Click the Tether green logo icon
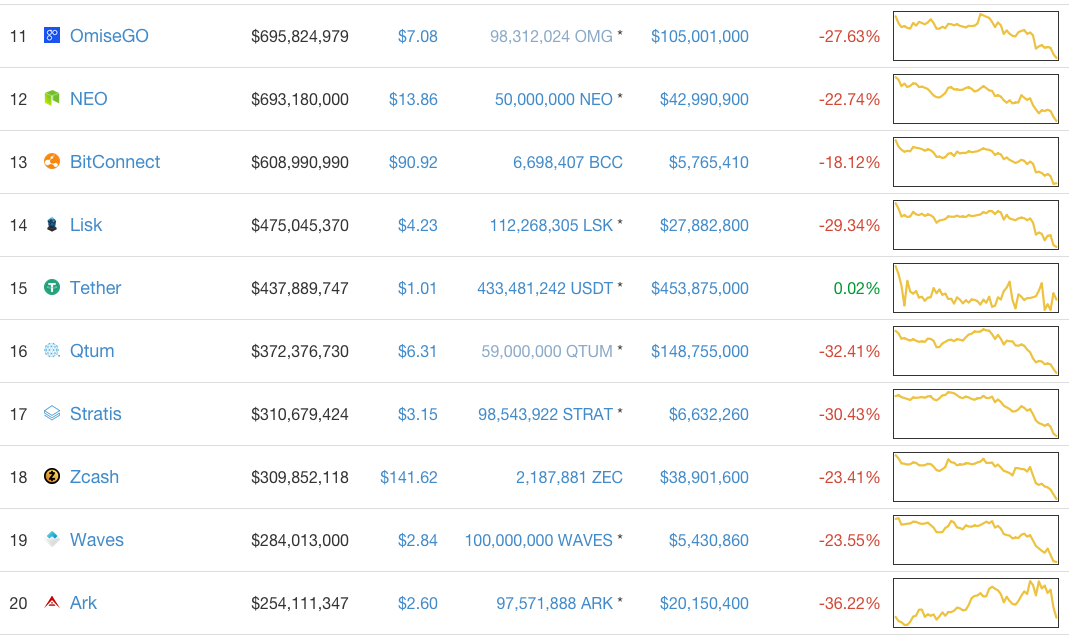Screen dimensions: 1071x637 coord(52,288)
